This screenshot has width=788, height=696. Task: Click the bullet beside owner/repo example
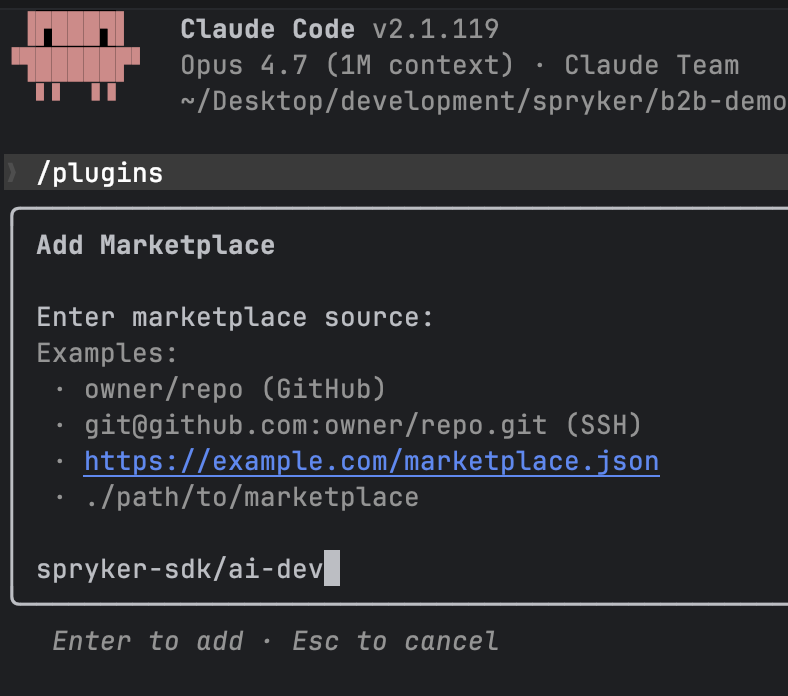[x=60, y=389]
